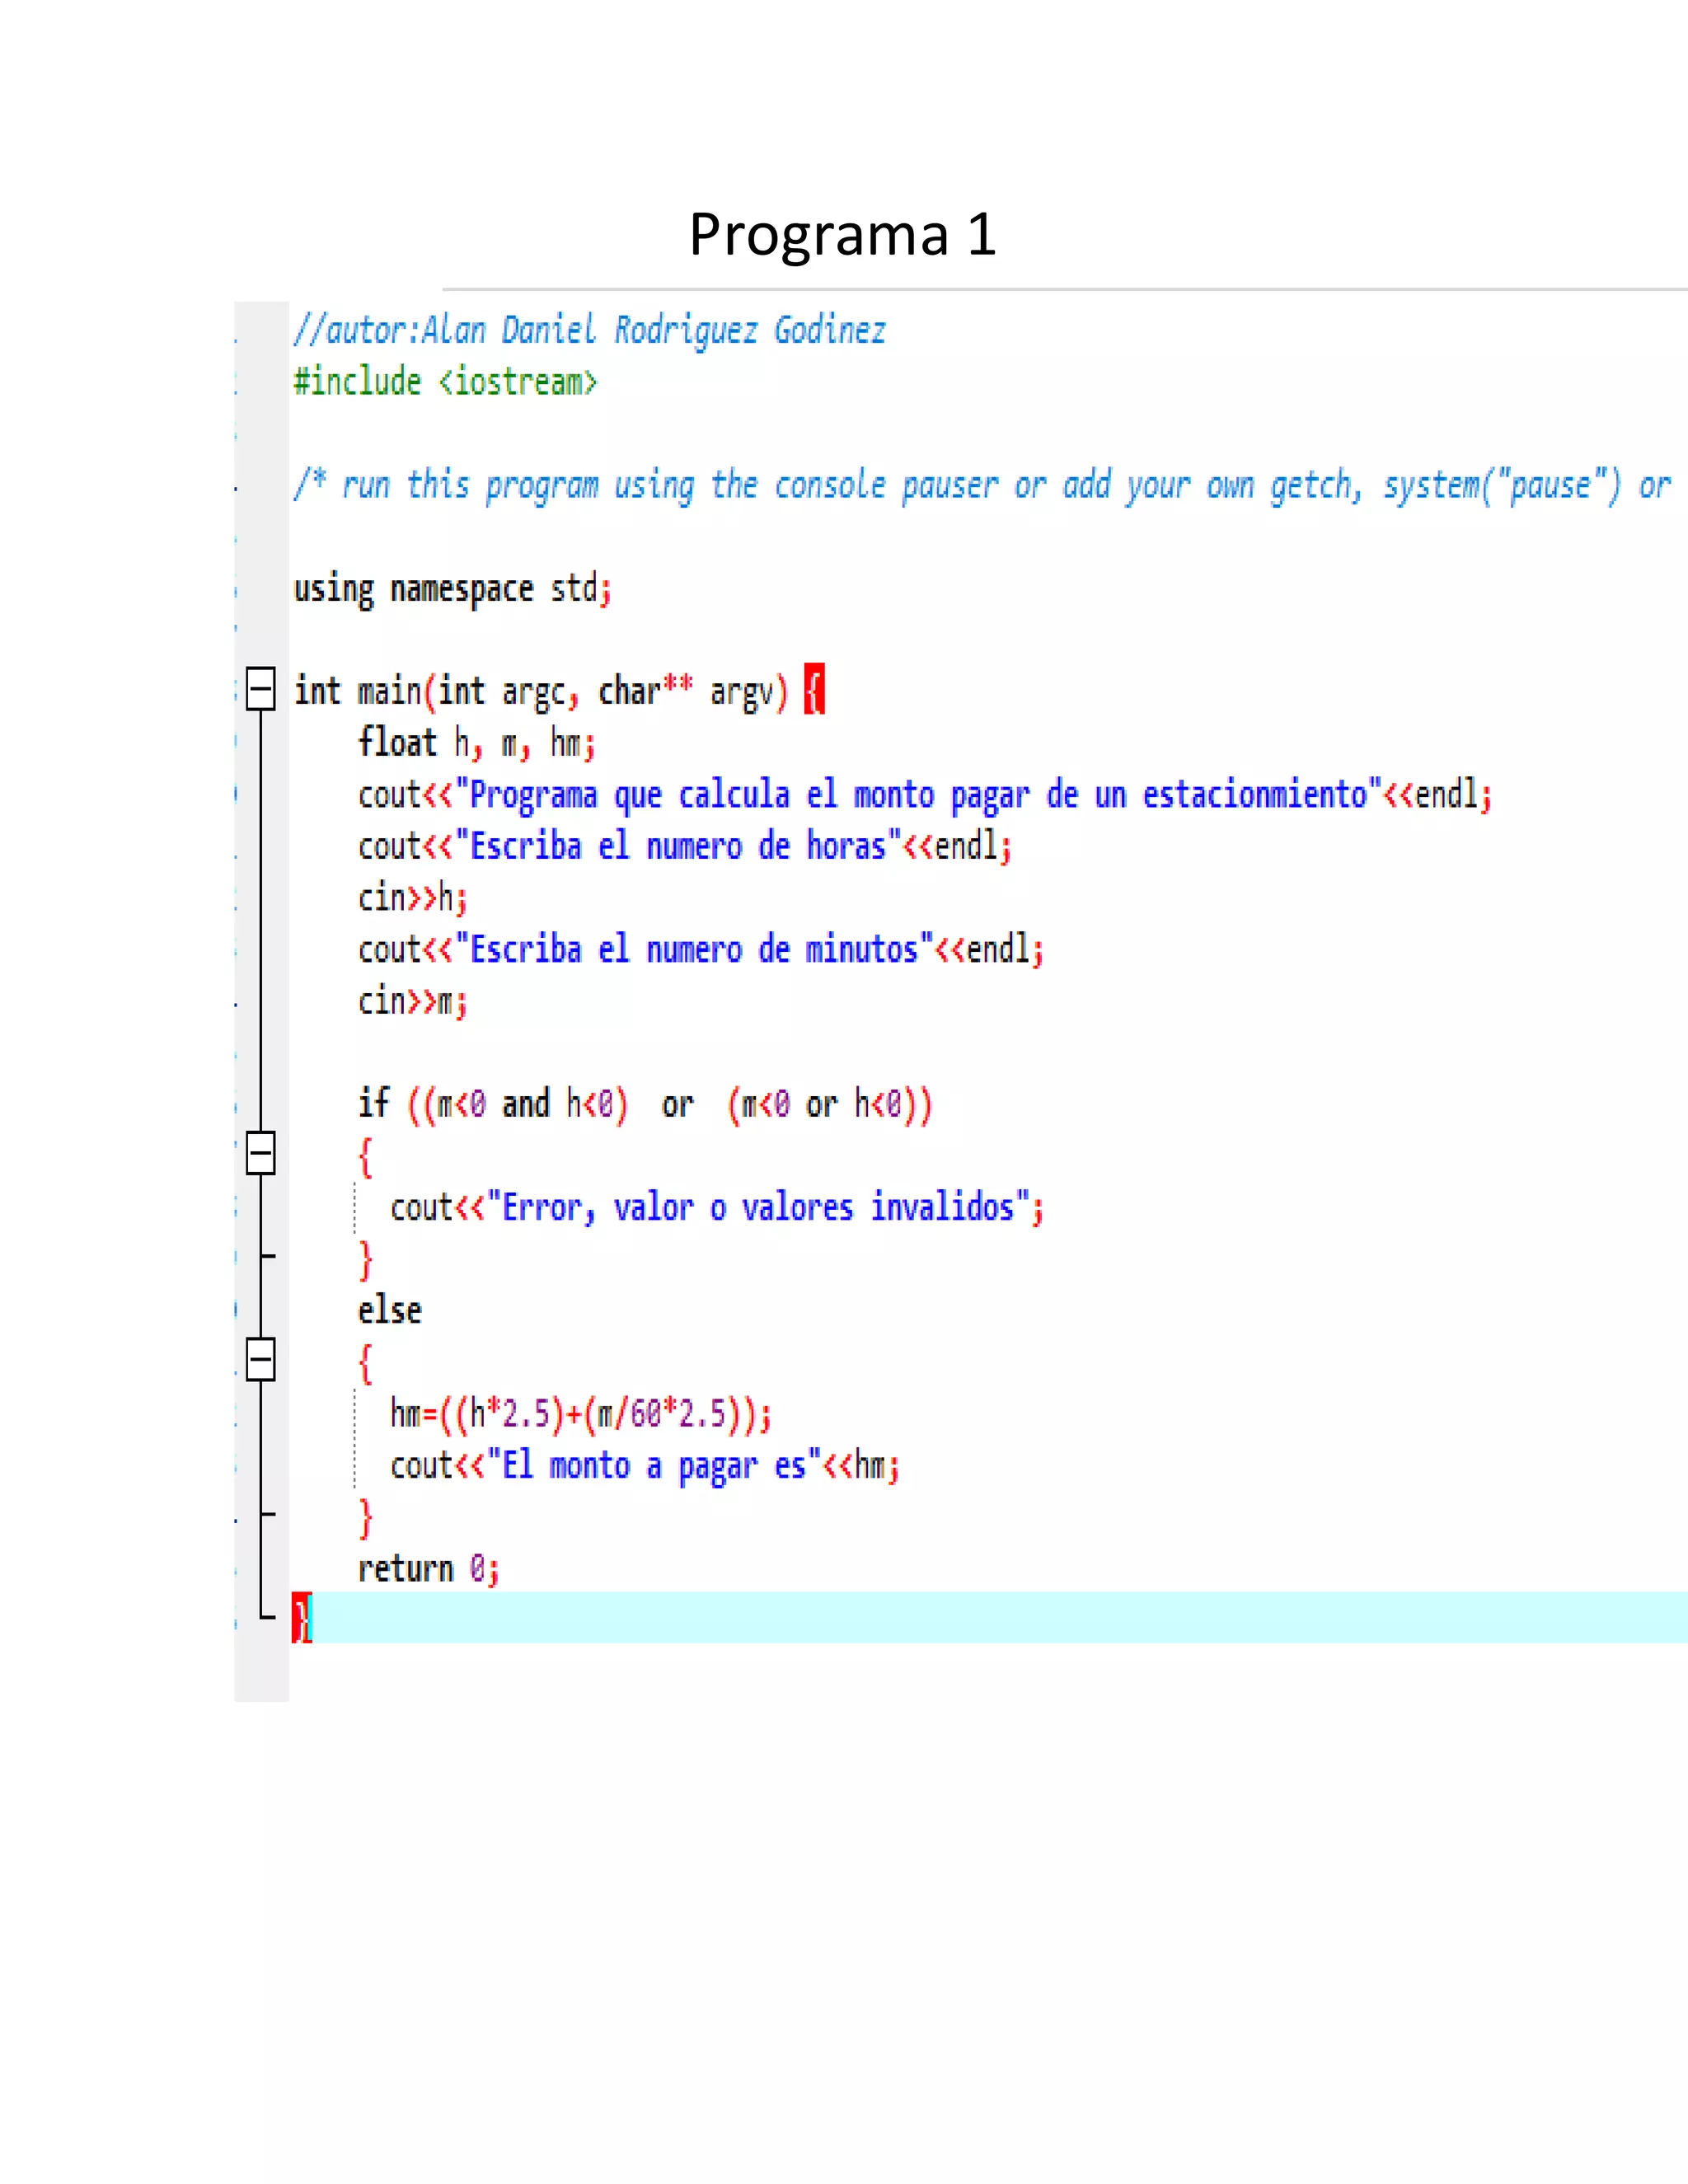Click the red highlighted opening brace after argv
The width and height of the screenshot is (1688, 2184).
coord(814,690)
